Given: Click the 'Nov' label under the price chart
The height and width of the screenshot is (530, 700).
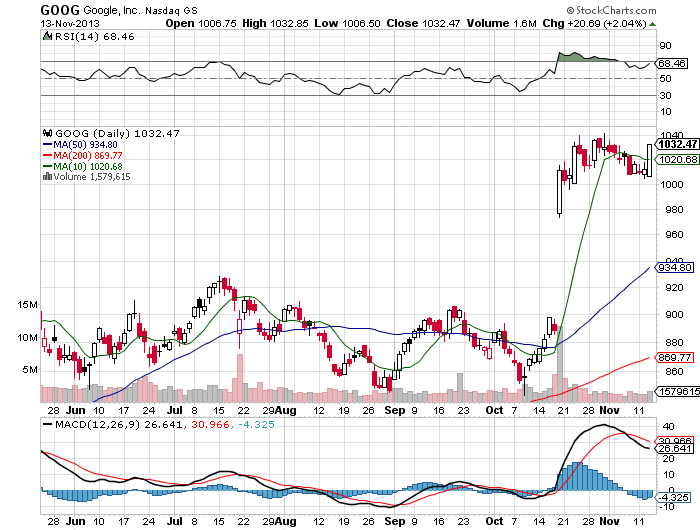Looking at the screenshot, I should 609,410.
